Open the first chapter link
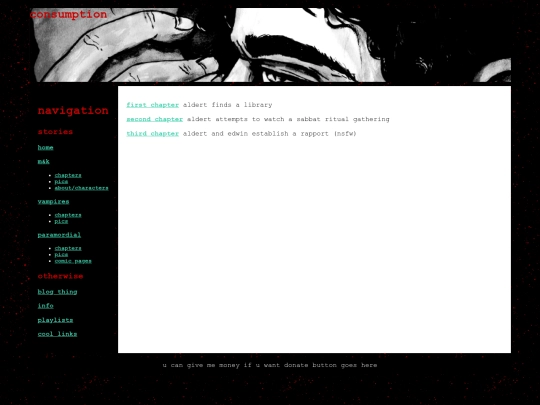Viewport: 540px width, 405px height. 153,105
